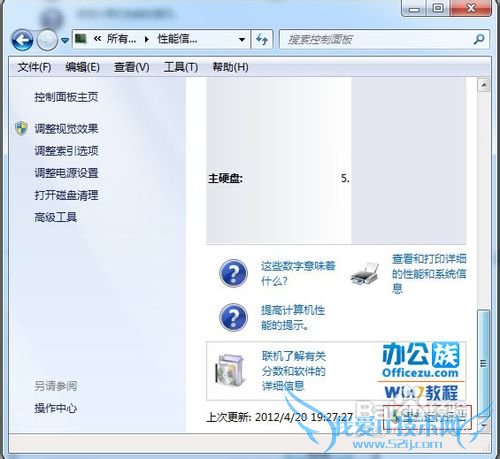Go to 控制面板主页

point(66,97)
